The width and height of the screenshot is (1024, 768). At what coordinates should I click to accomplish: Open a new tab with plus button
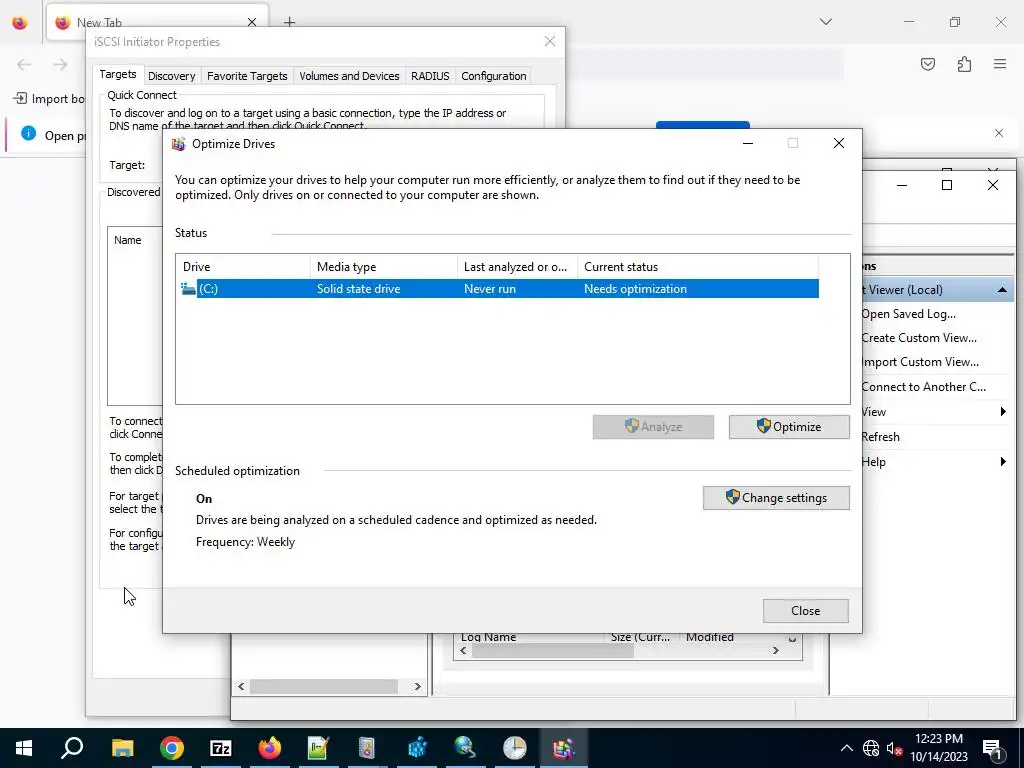pyautogui.click(x=289, y=22)
